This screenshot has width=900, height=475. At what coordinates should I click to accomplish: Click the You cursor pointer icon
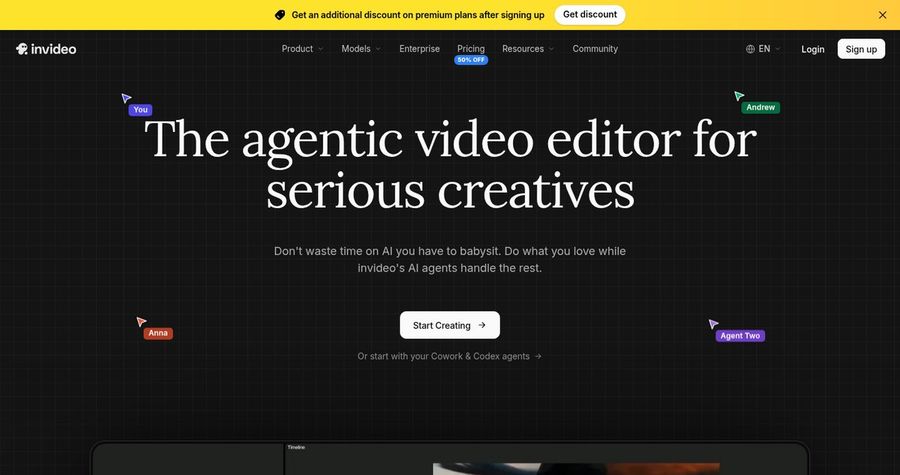pyautogui.click(x=126, y=98)
